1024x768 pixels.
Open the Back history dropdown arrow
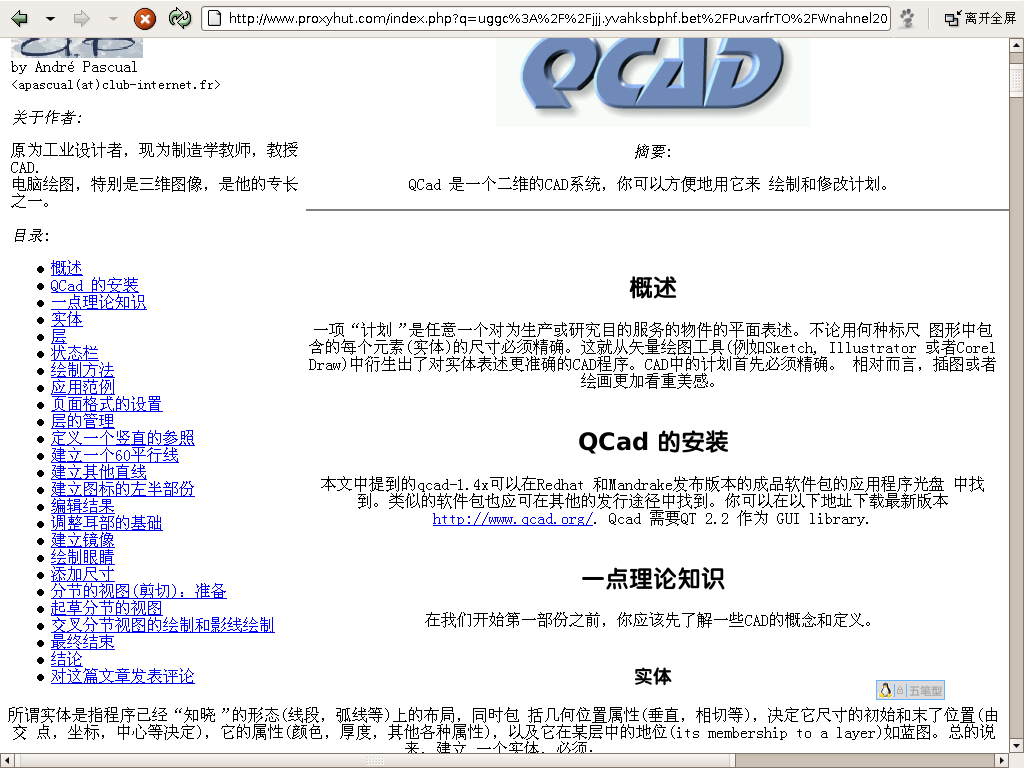click(50, 19)
